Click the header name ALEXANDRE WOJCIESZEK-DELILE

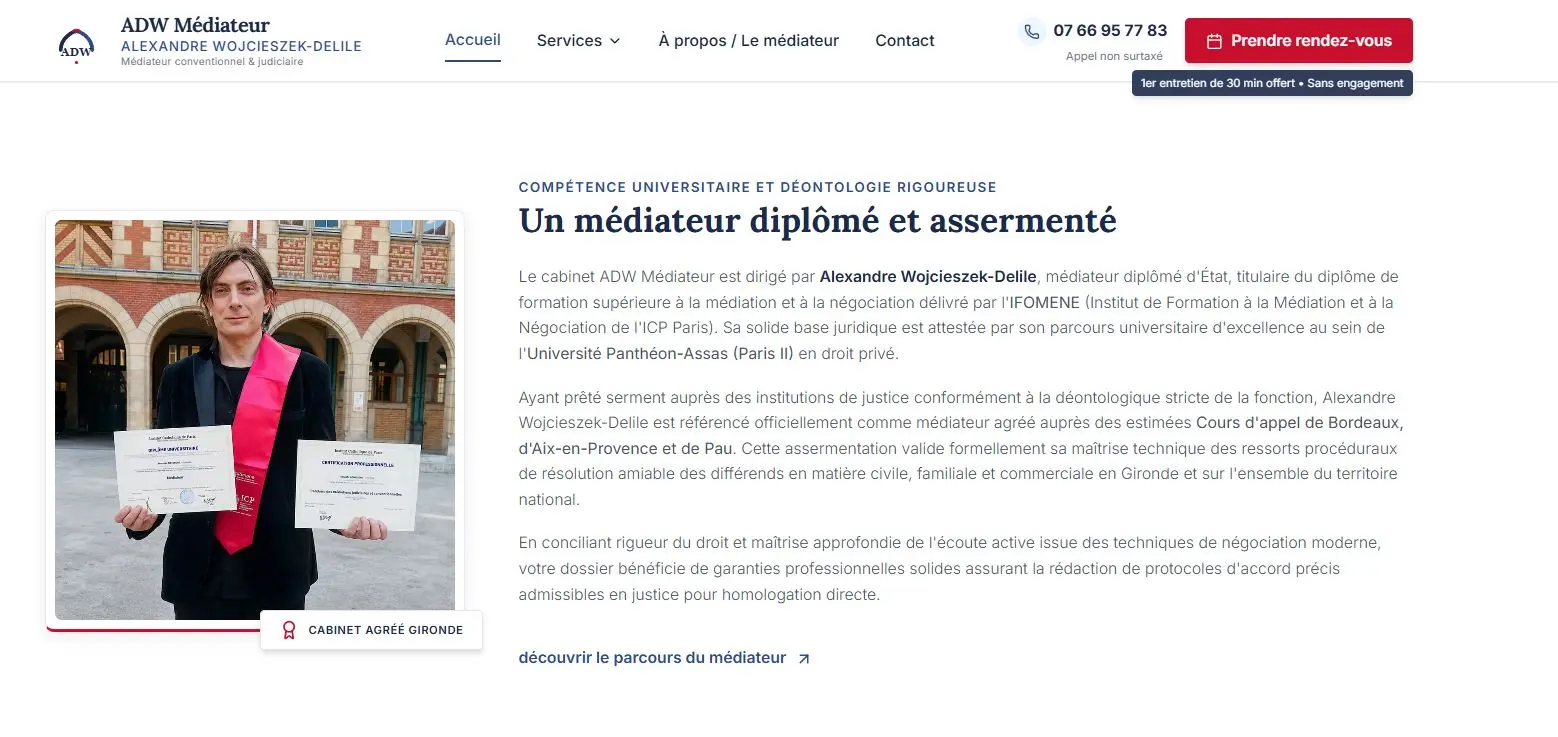pyautogui.click(x=241, y=46)
